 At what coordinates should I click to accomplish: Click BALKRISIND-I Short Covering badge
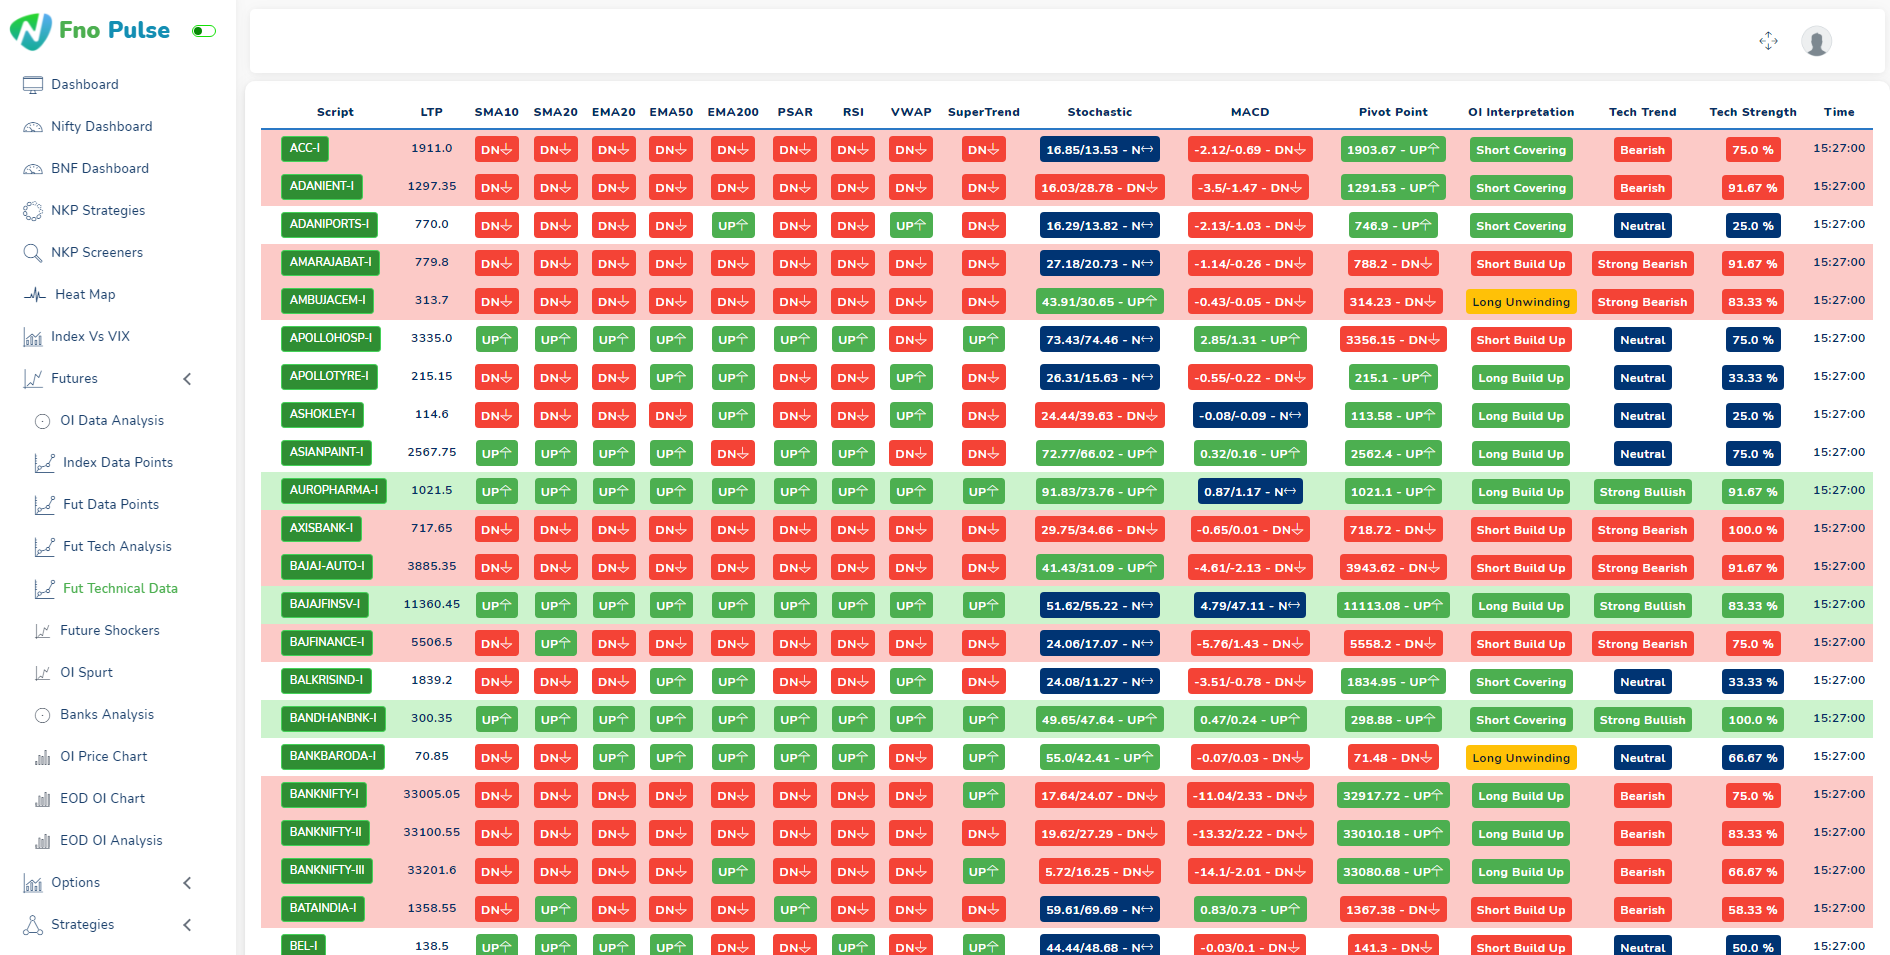pos(1520,682)
